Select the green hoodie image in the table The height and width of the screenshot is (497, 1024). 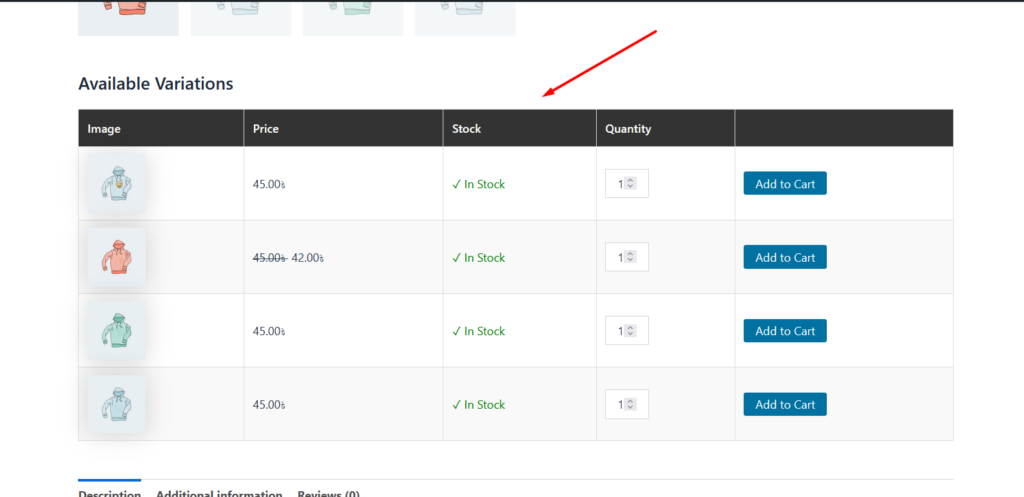coord(116,331)
